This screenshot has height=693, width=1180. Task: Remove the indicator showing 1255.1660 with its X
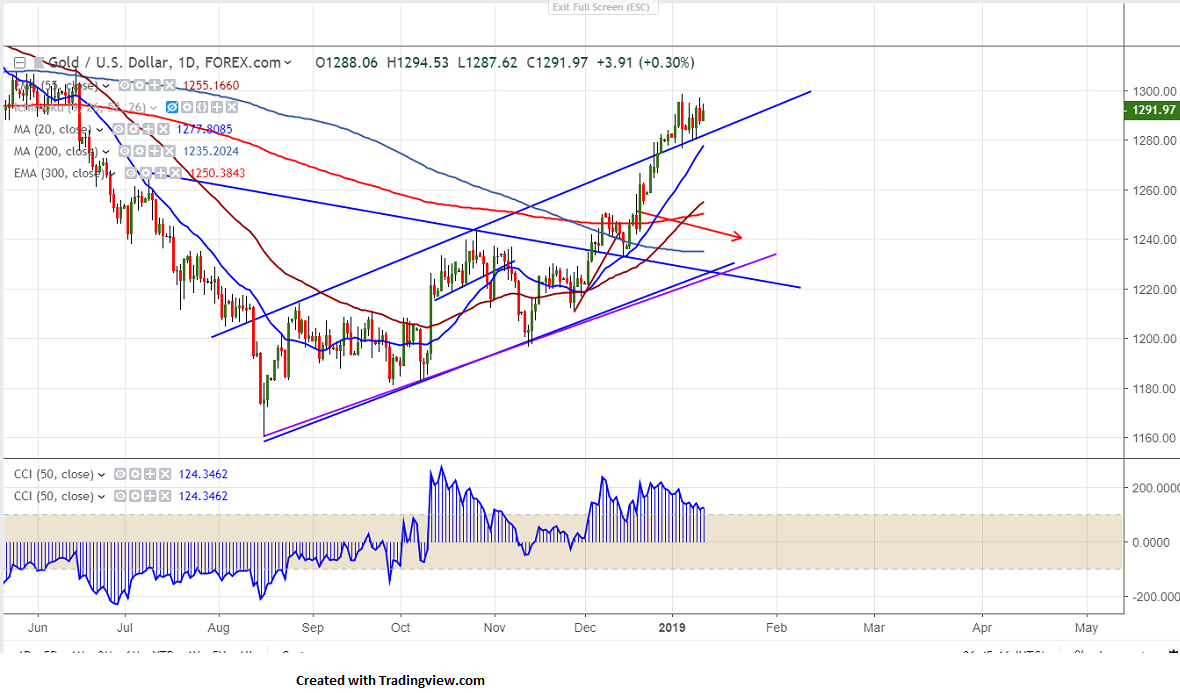coord(170,85)
